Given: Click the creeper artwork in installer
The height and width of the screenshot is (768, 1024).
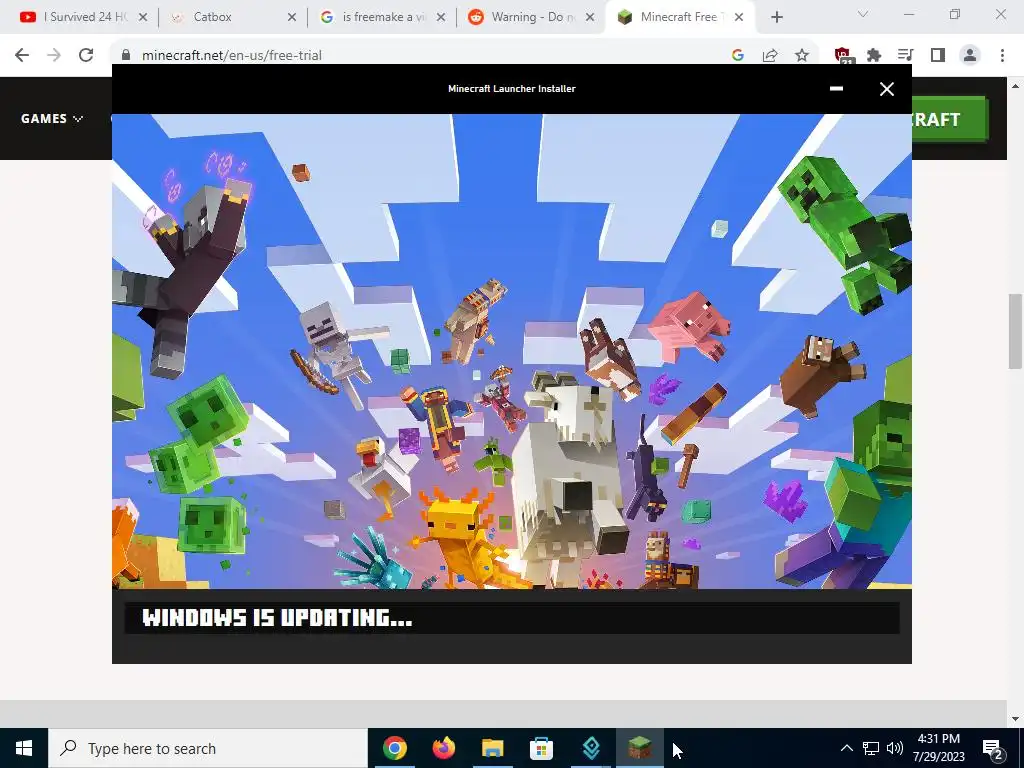Looking at the screenshot, I should tap(846, 234).
